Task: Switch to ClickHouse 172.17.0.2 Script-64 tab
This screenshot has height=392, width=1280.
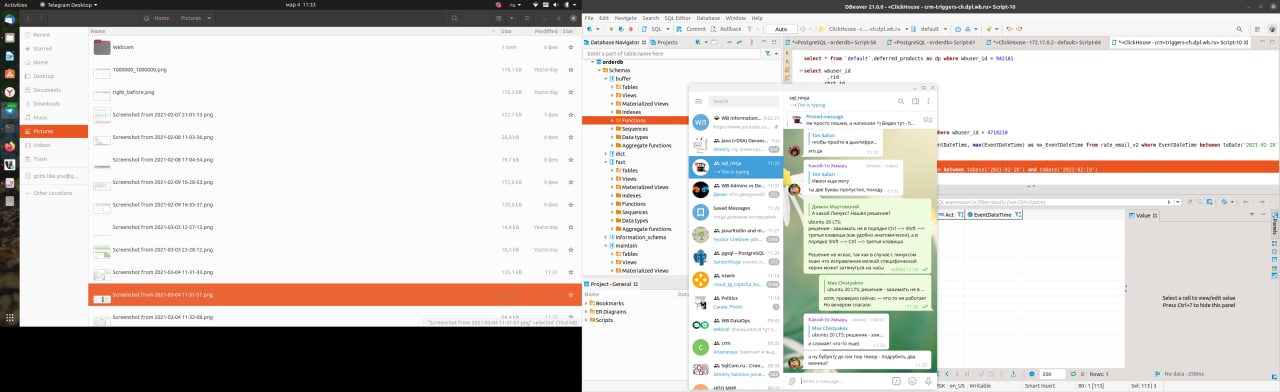Action: pyautogui.click(x=1043, y=42)
